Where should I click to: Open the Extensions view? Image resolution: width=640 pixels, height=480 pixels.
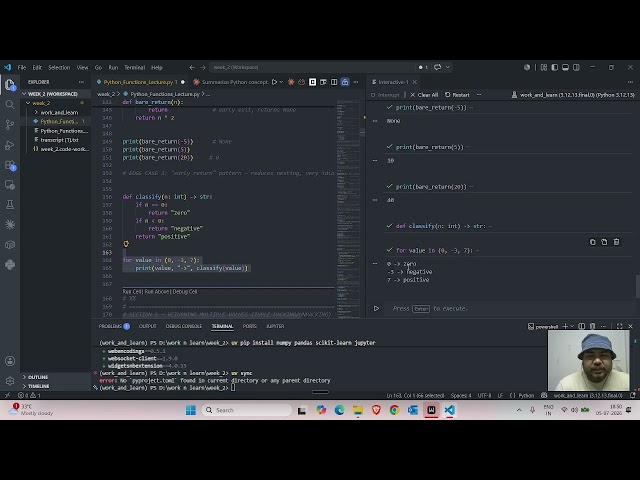click(x=10, y=165)
